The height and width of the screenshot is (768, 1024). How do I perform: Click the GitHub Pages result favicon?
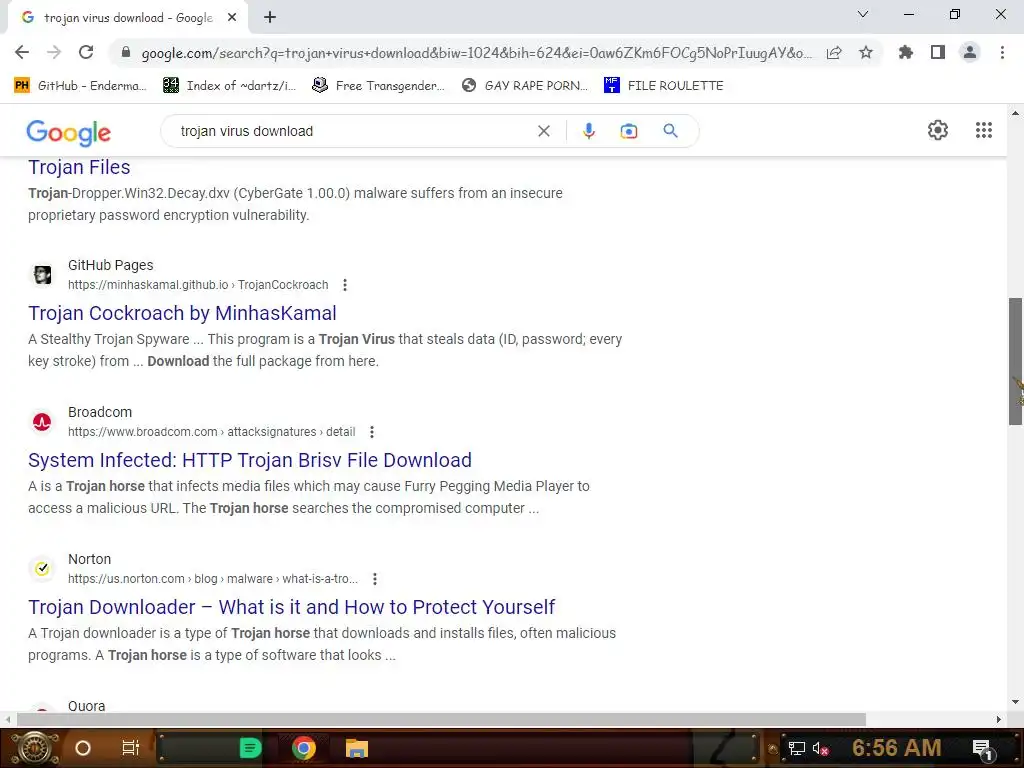point(42,275)
